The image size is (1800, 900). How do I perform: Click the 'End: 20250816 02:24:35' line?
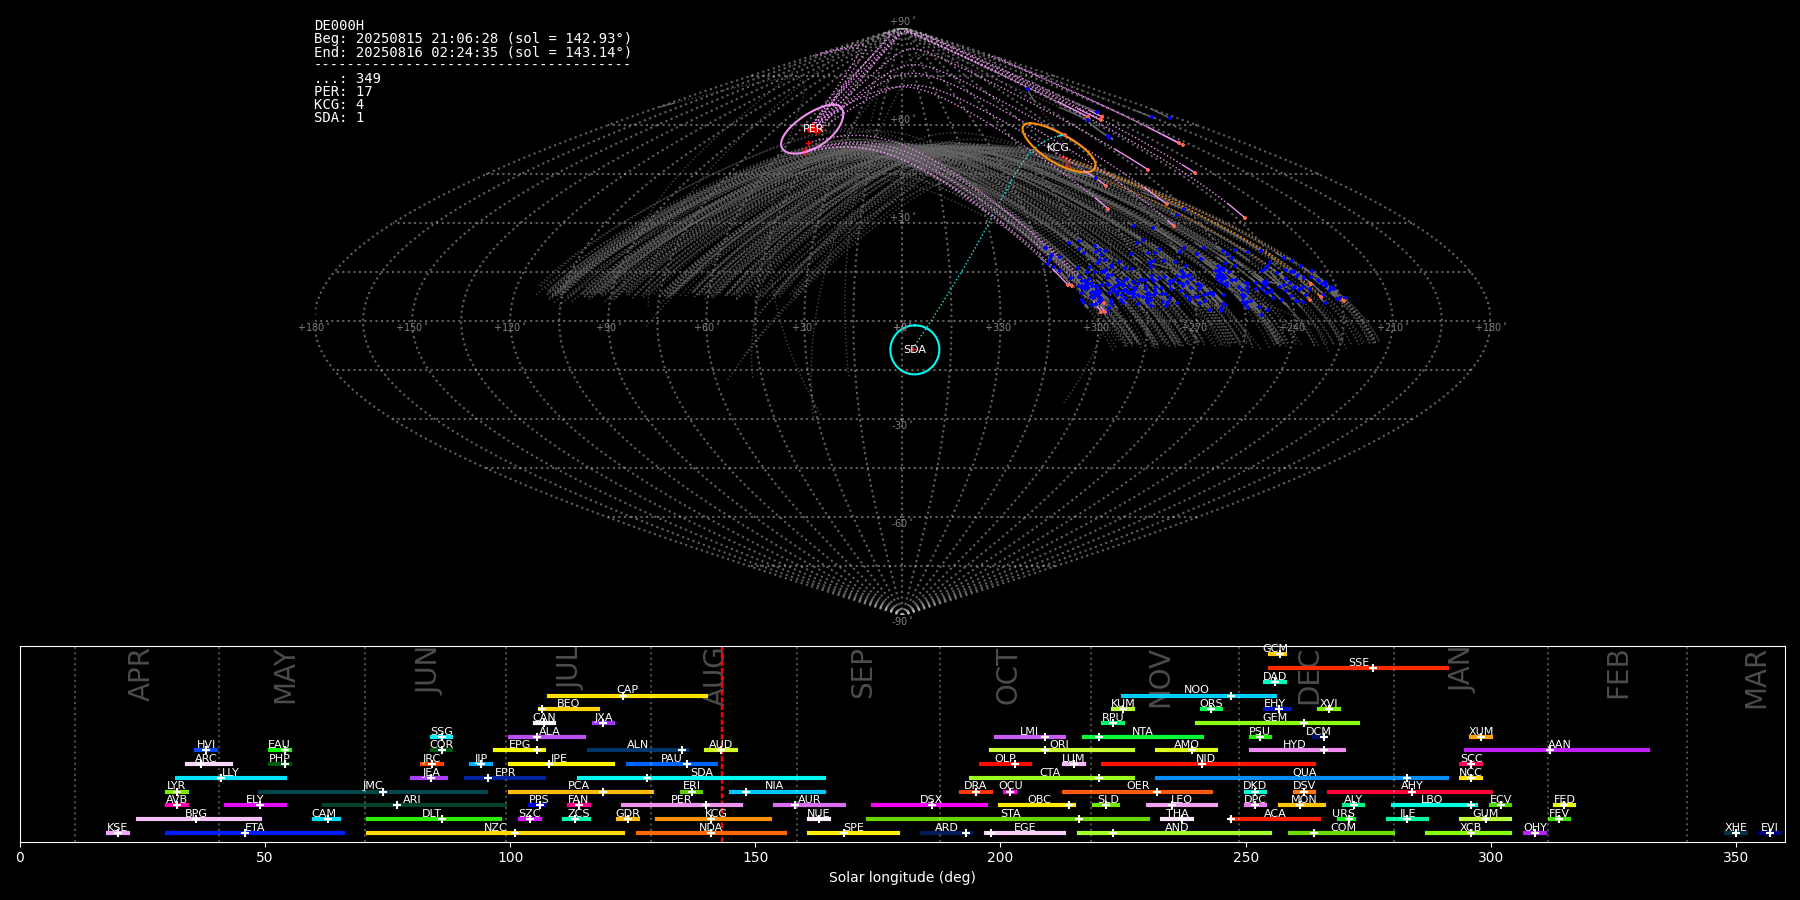tap(473, 52)
